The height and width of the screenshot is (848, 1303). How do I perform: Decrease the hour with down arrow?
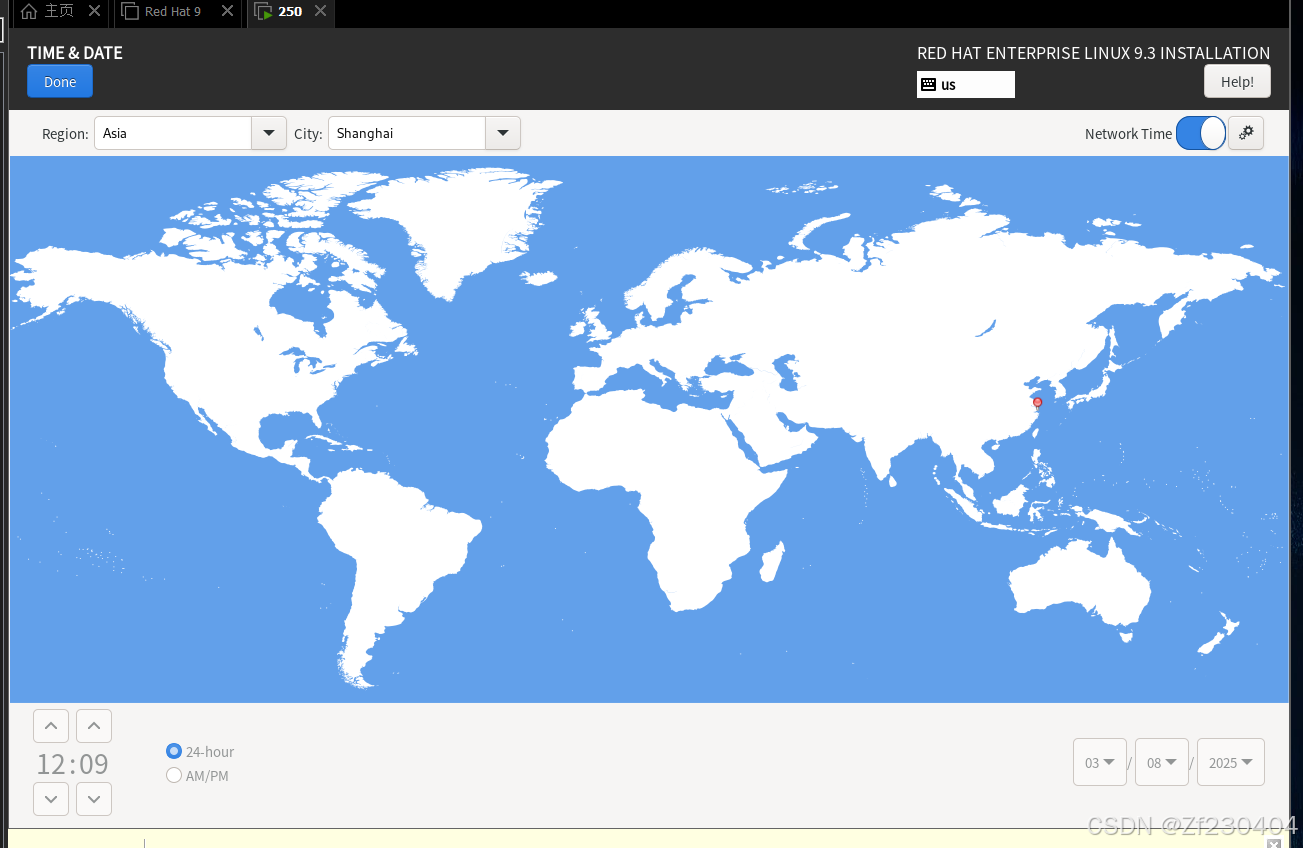pos(51,799)
